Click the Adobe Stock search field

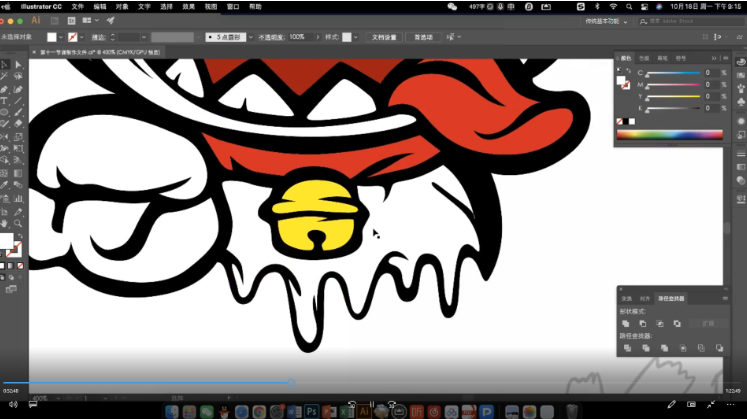691,21
